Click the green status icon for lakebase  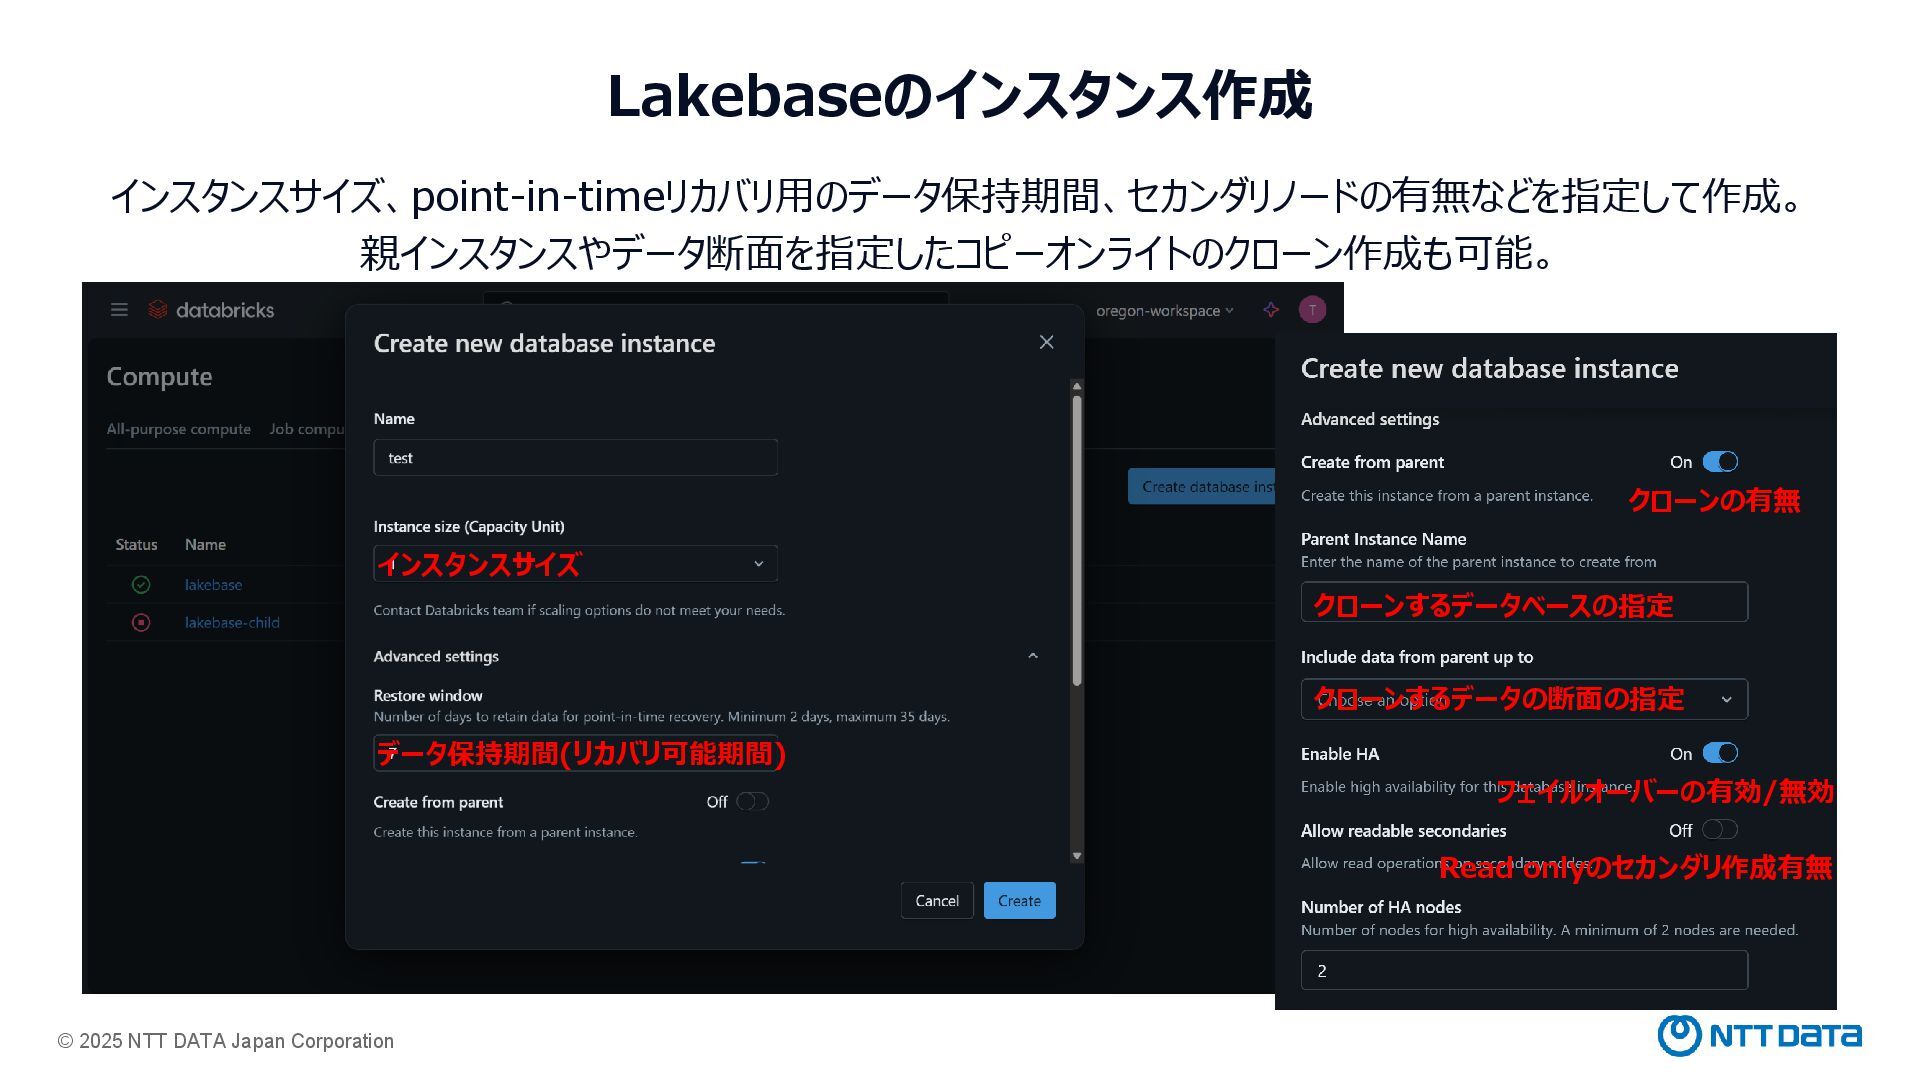[141, 585]
